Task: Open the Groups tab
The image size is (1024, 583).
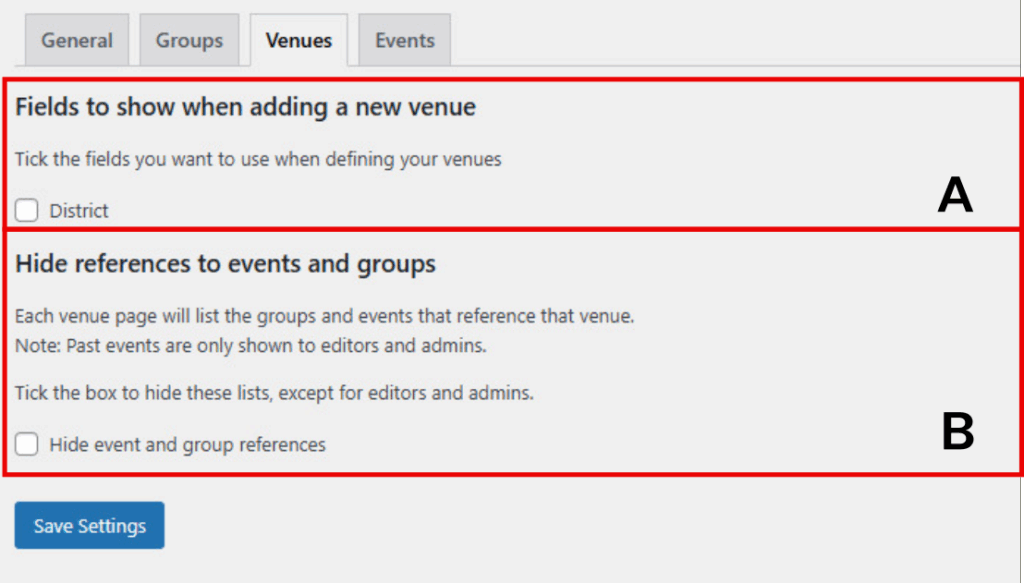Action: (189, 40)
